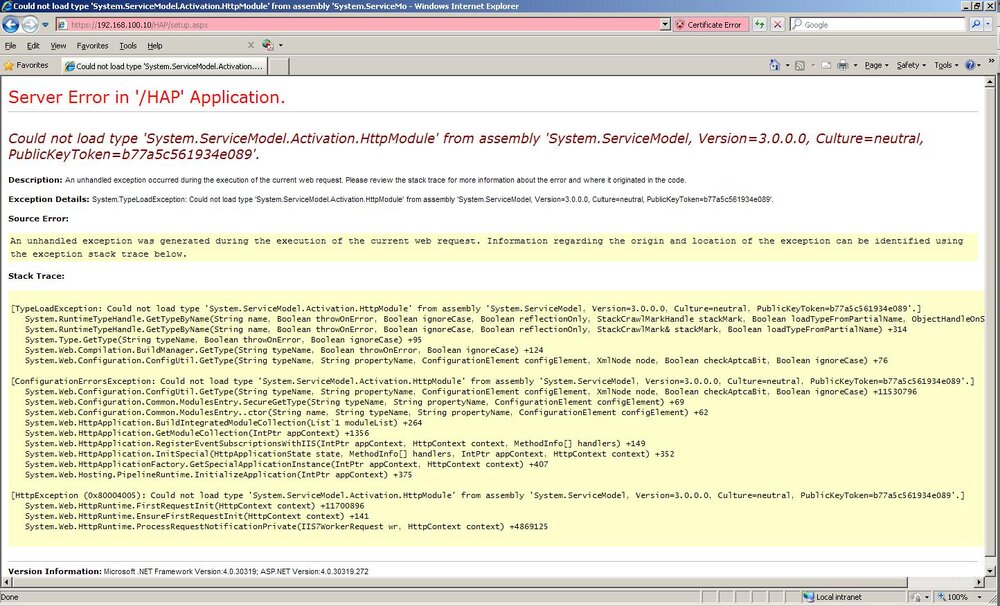Select the 'Could not load type' tab
Screen dimensions: 1000x606
click(165, 66)
